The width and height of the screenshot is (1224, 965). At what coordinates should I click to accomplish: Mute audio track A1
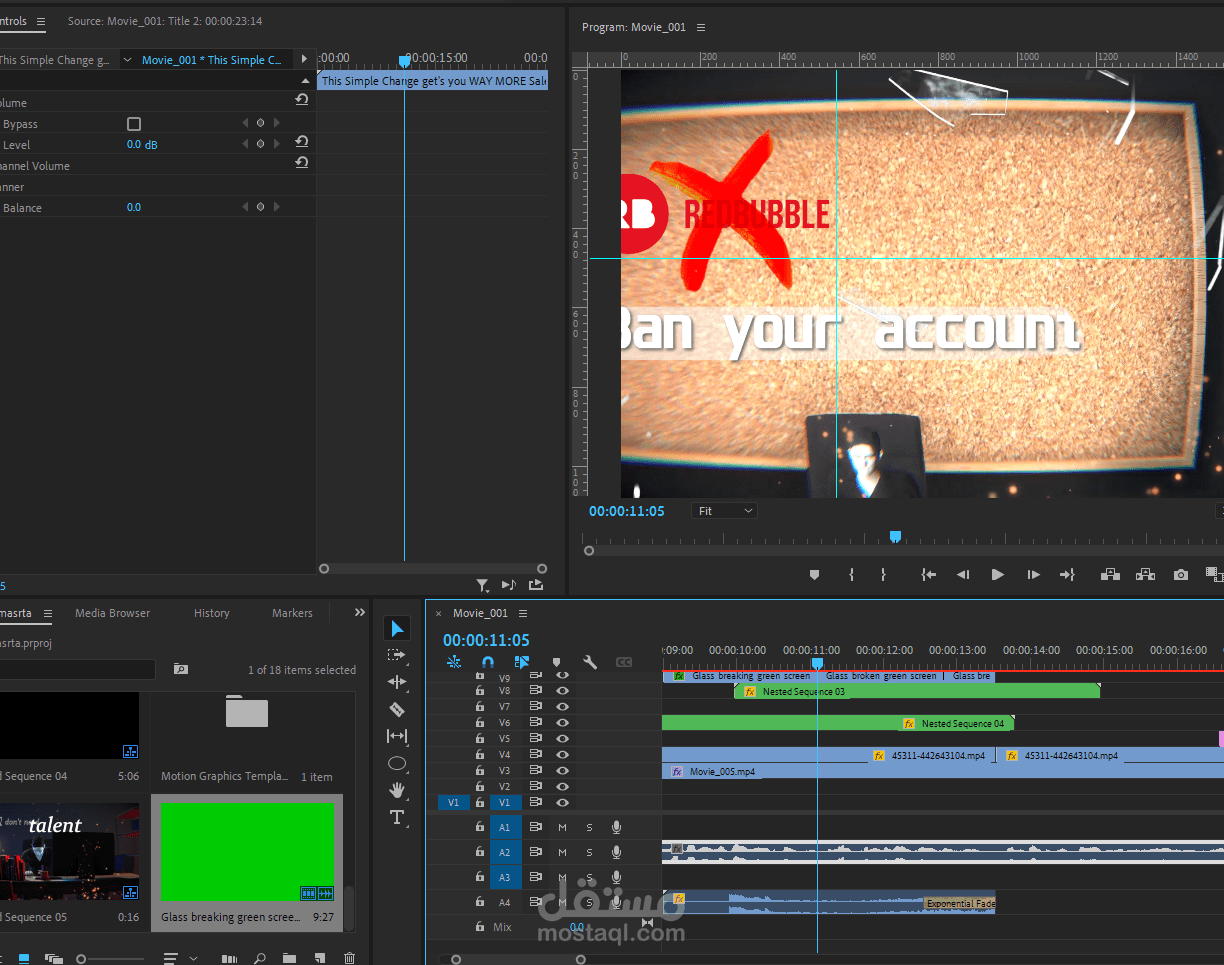coord(562,827)
